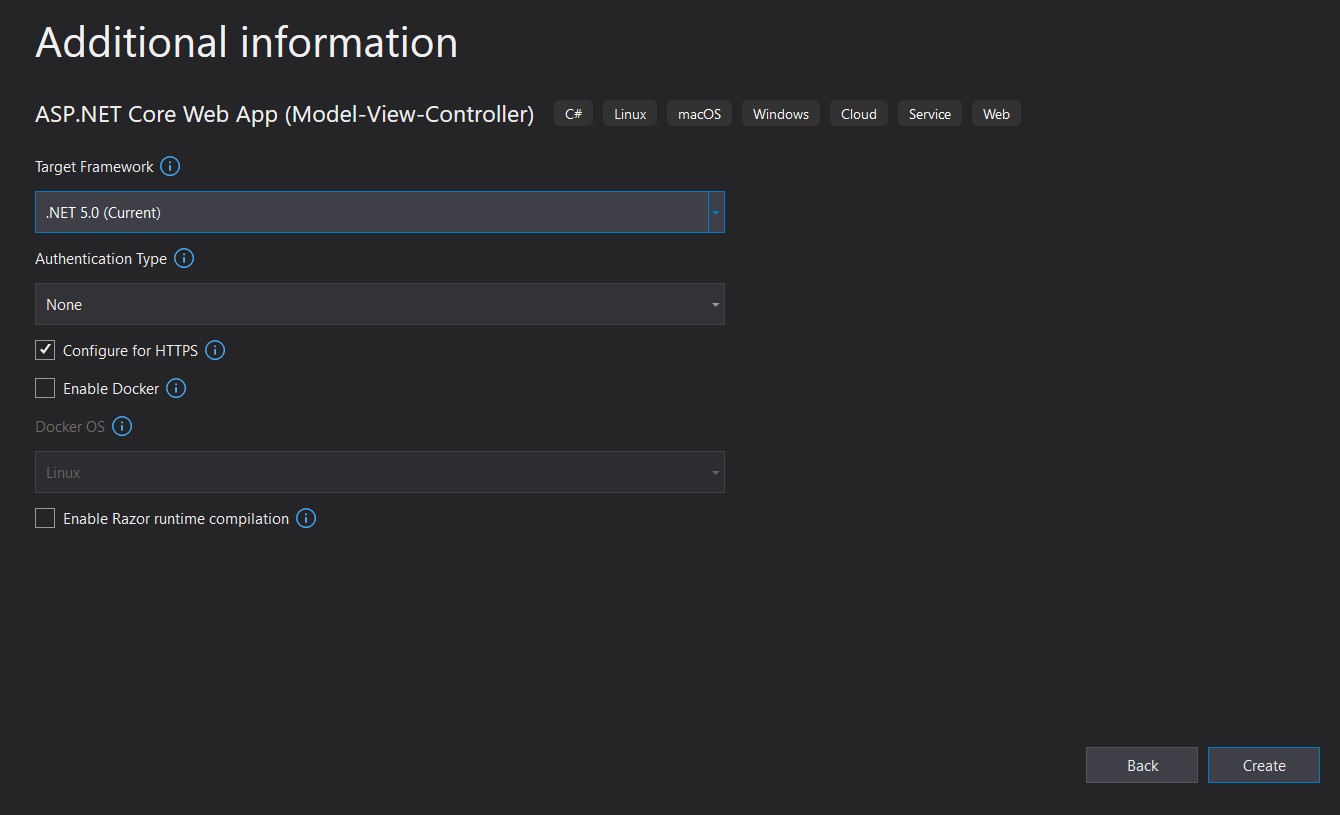Go back with the Back button
The width and height of the screenshot is (1340, 815).
(1142, 765)
